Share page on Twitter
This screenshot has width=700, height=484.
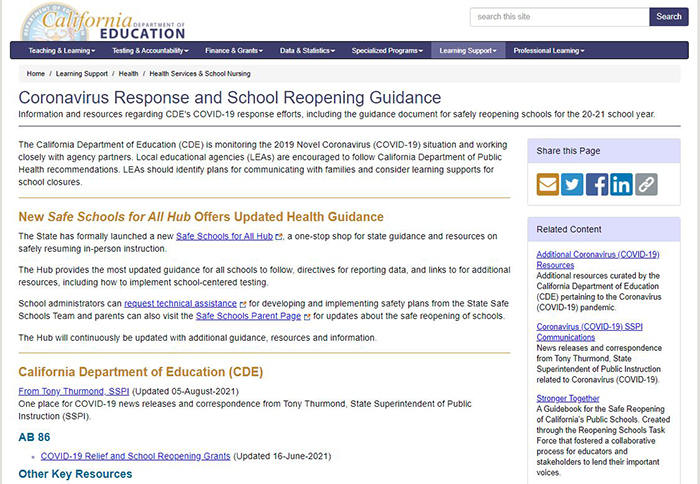(572, 184)
